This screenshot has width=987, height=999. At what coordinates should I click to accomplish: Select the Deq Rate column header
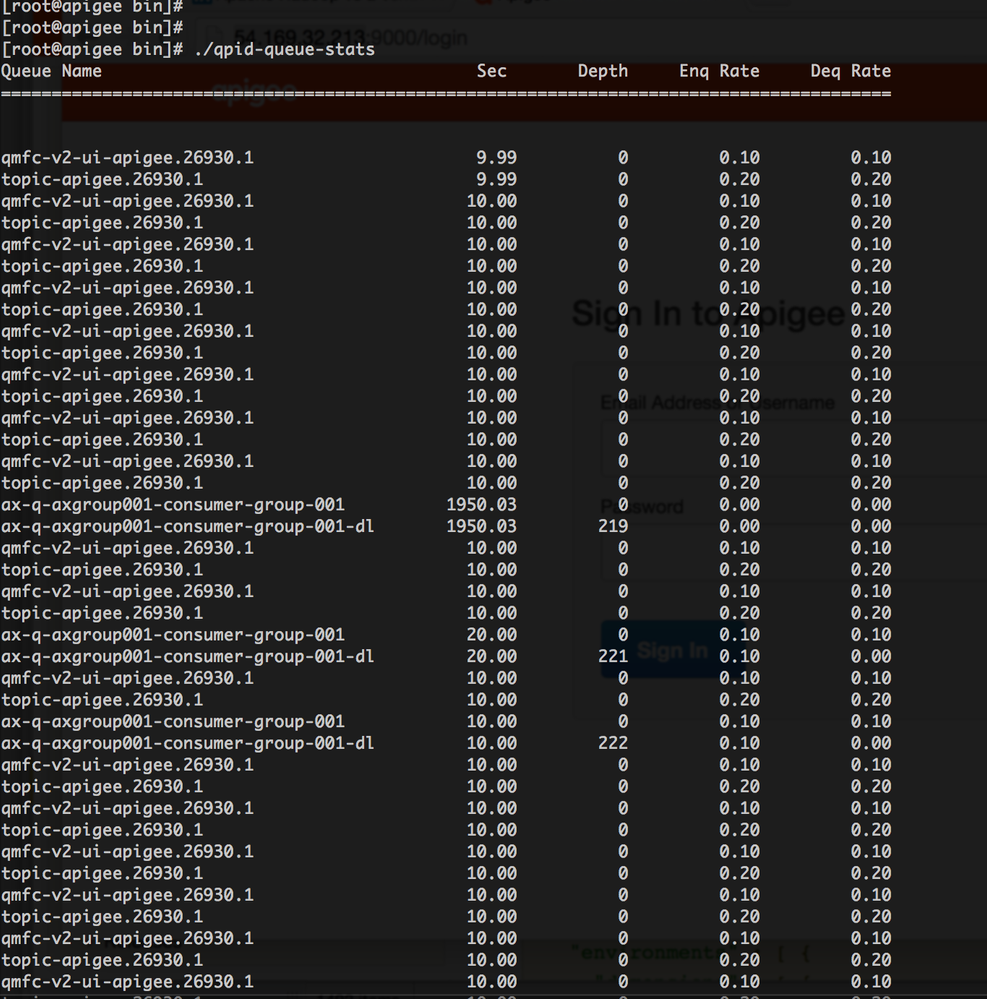click(x=851, y=71)
